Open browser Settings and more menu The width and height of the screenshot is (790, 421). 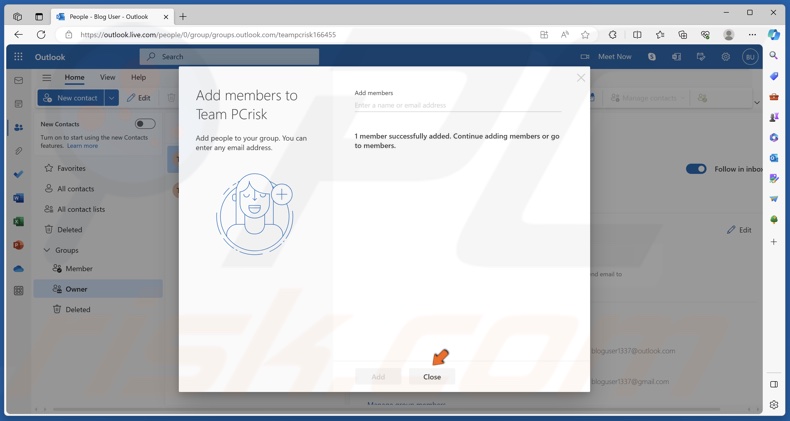coord(752,35)
